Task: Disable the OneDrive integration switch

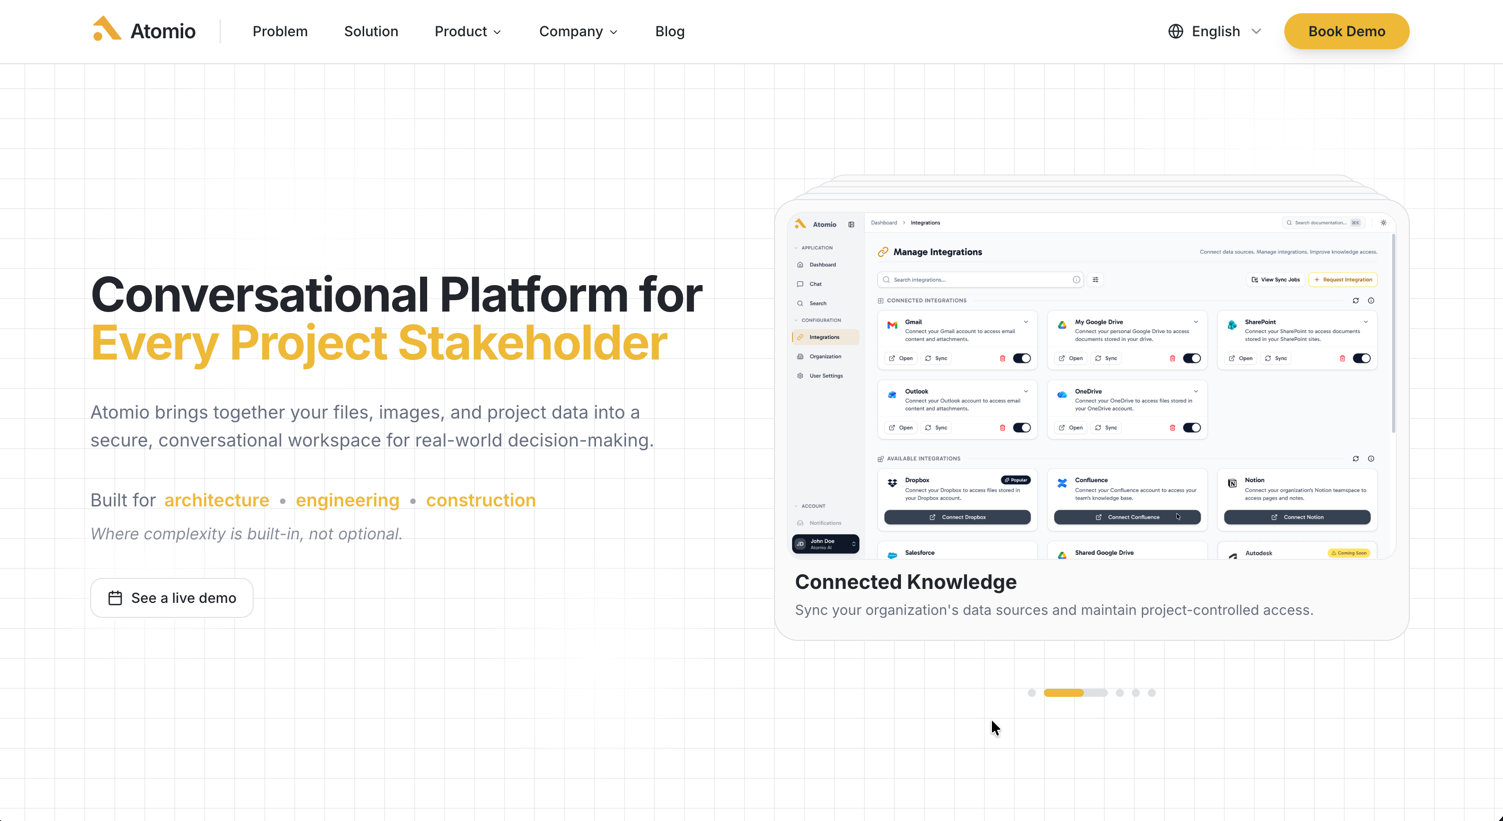Action: click(x=1192, y=428)
